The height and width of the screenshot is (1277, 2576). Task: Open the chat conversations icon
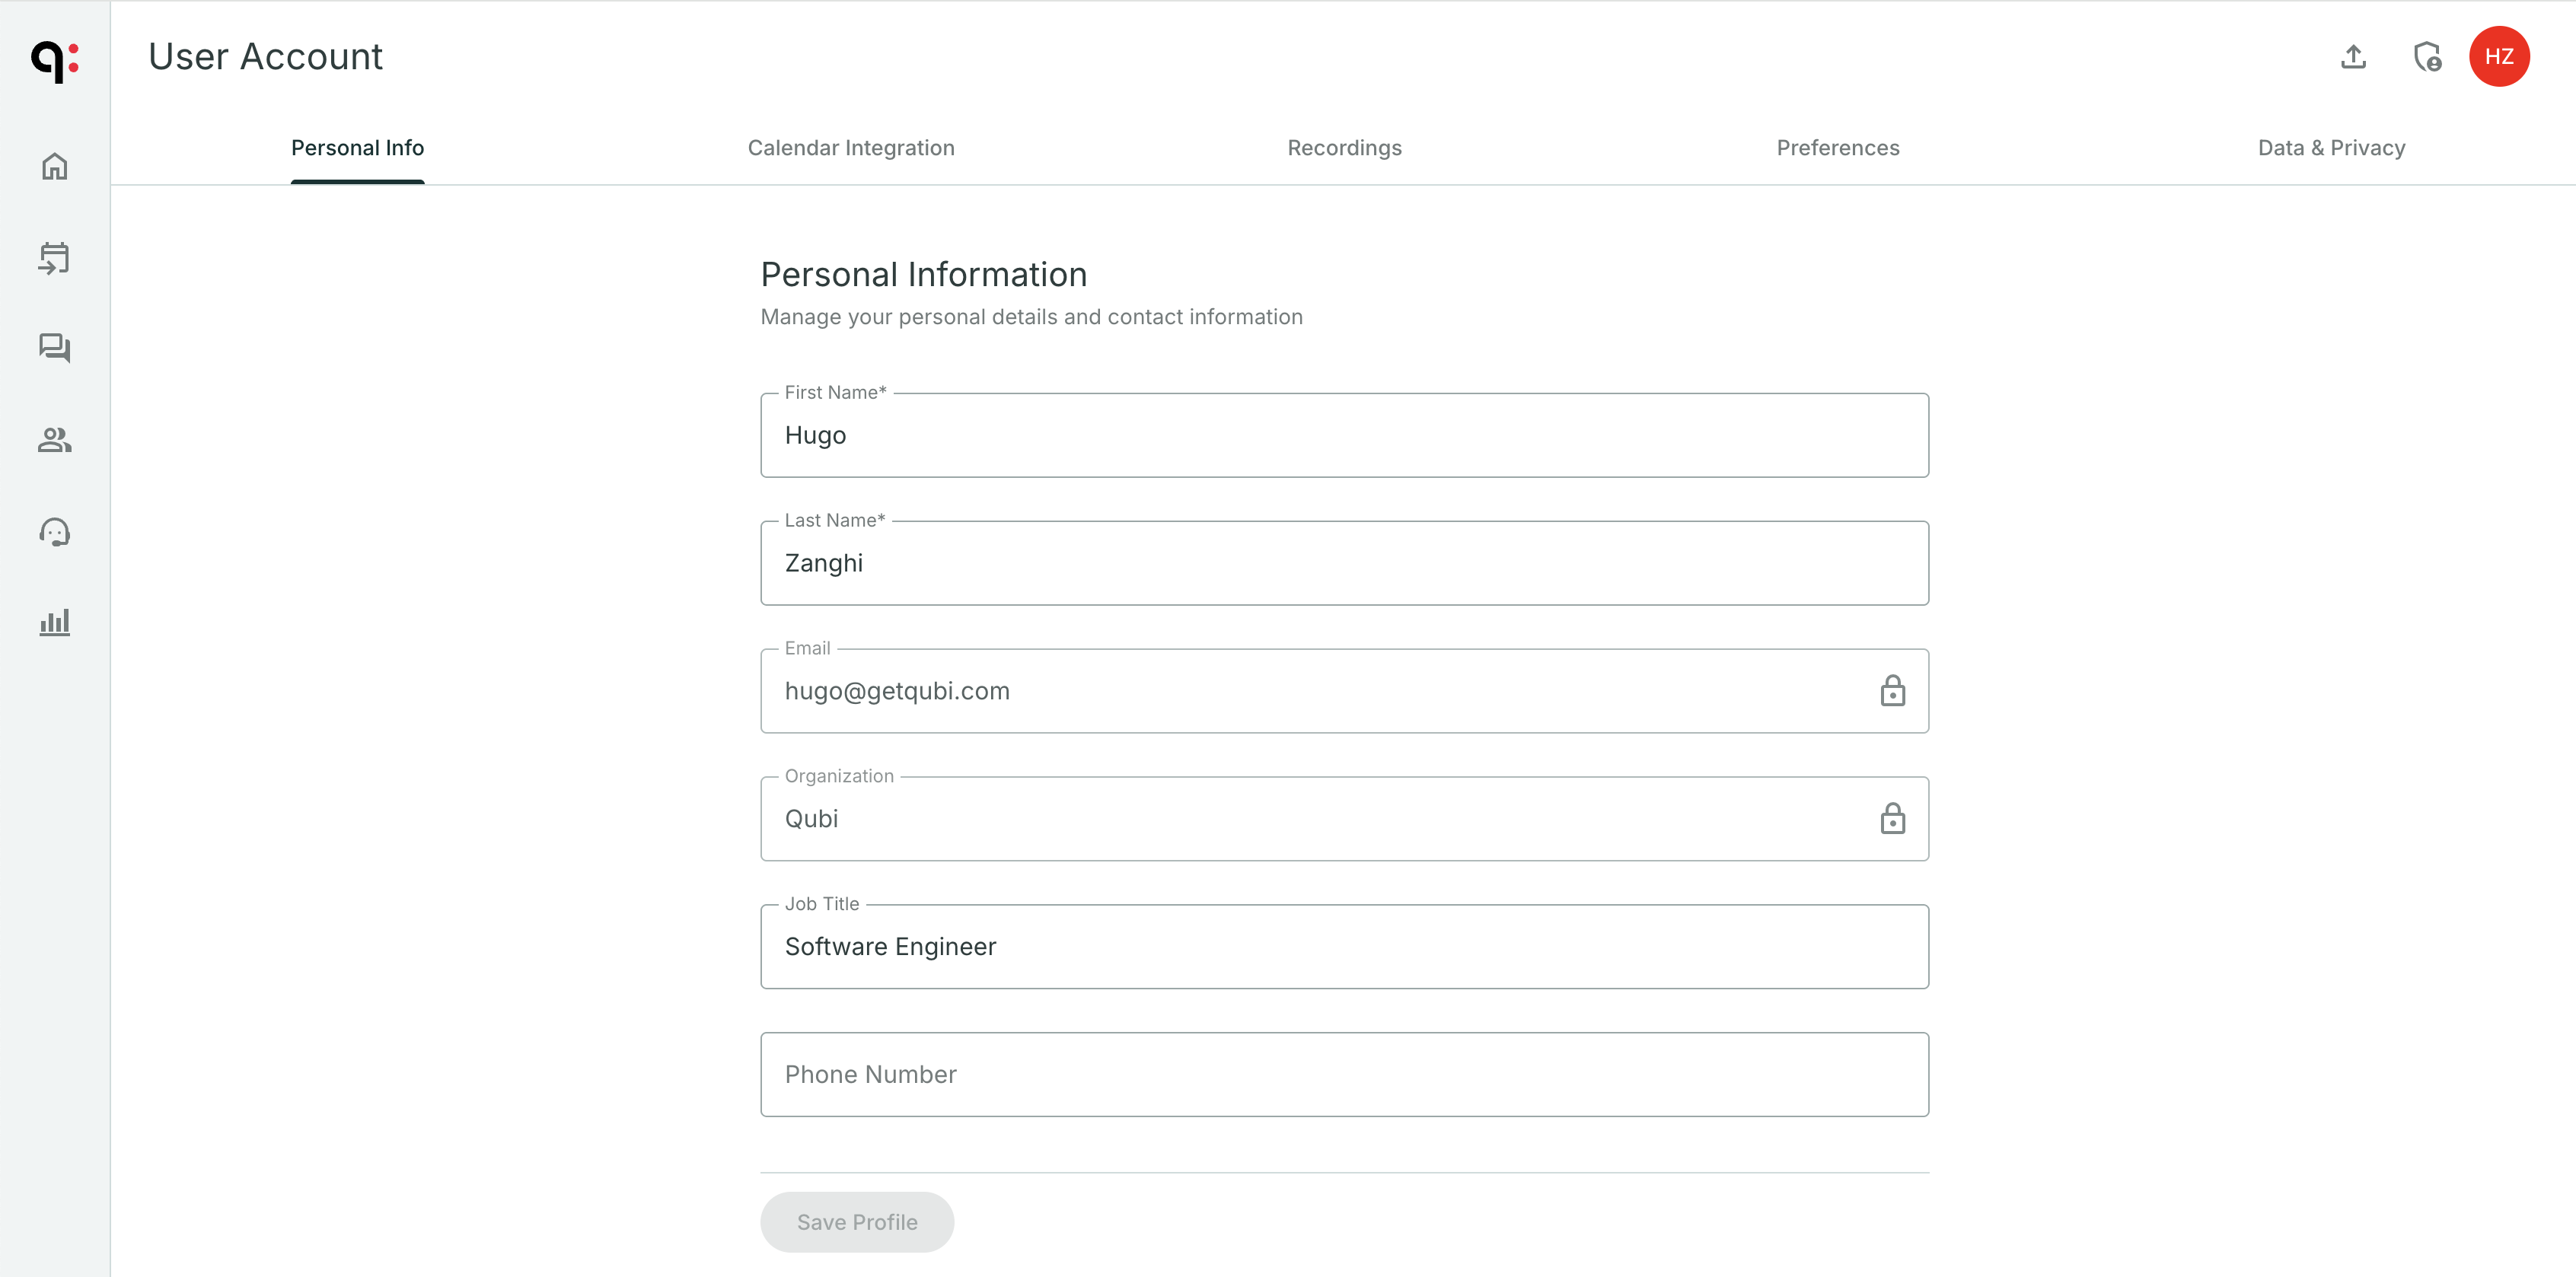(55, 348)
